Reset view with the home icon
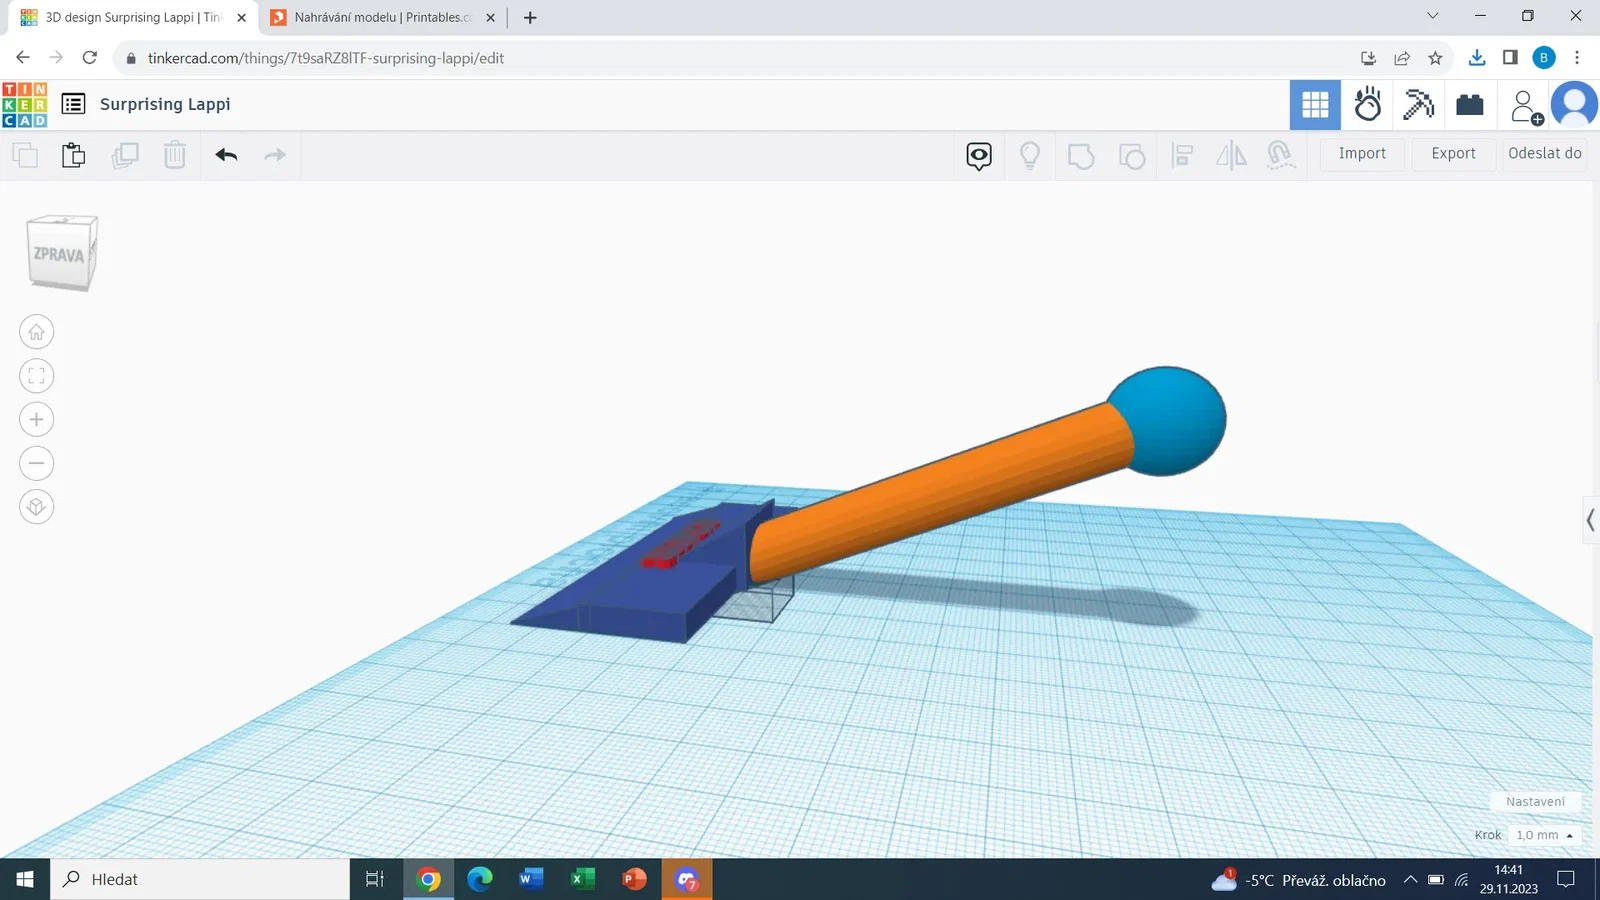 [x=37, y=332]
